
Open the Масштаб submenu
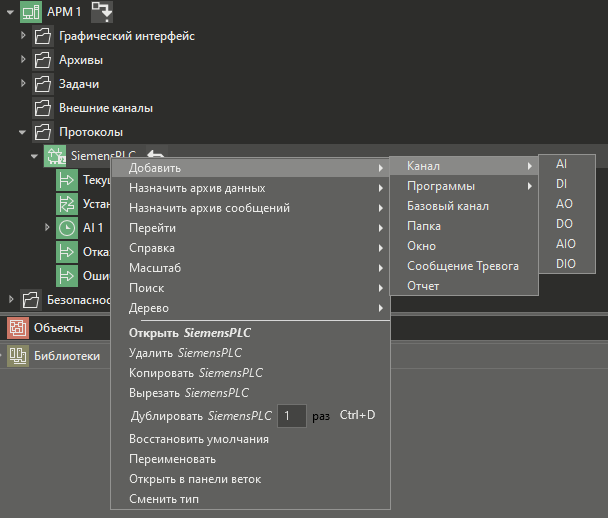(250, 268)
